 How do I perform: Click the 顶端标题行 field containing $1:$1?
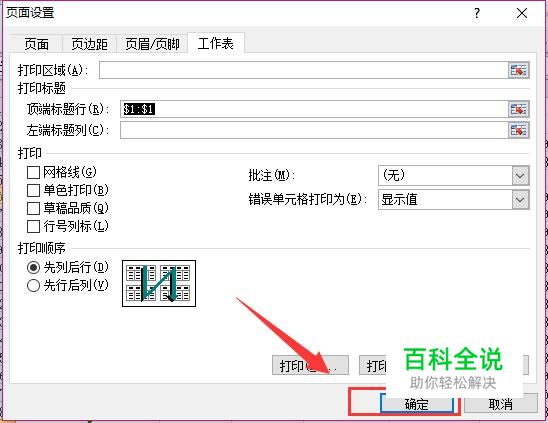pyautogui.click(x=314, y=109)
